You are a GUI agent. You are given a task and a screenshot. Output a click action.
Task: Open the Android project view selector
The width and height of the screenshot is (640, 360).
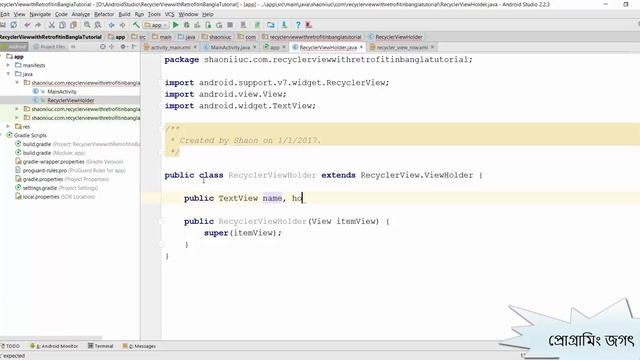(14, 47)
